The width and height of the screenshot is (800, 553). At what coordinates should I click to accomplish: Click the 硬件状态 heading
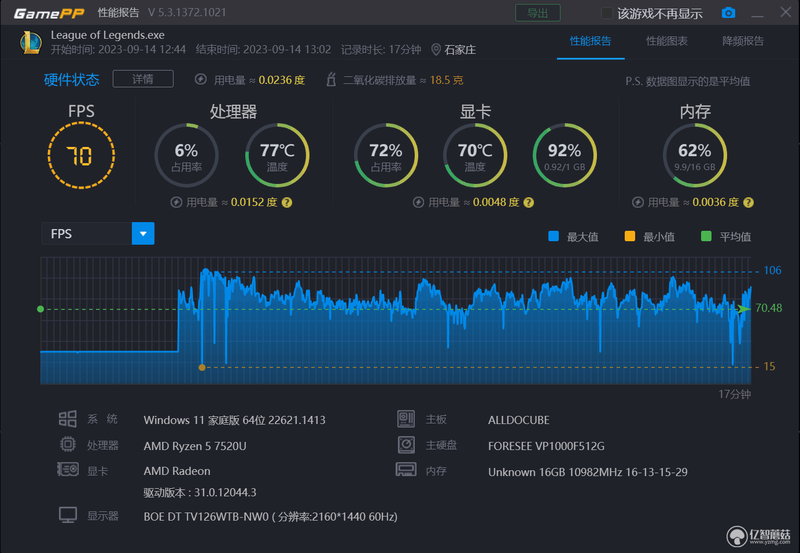point(71,80)
